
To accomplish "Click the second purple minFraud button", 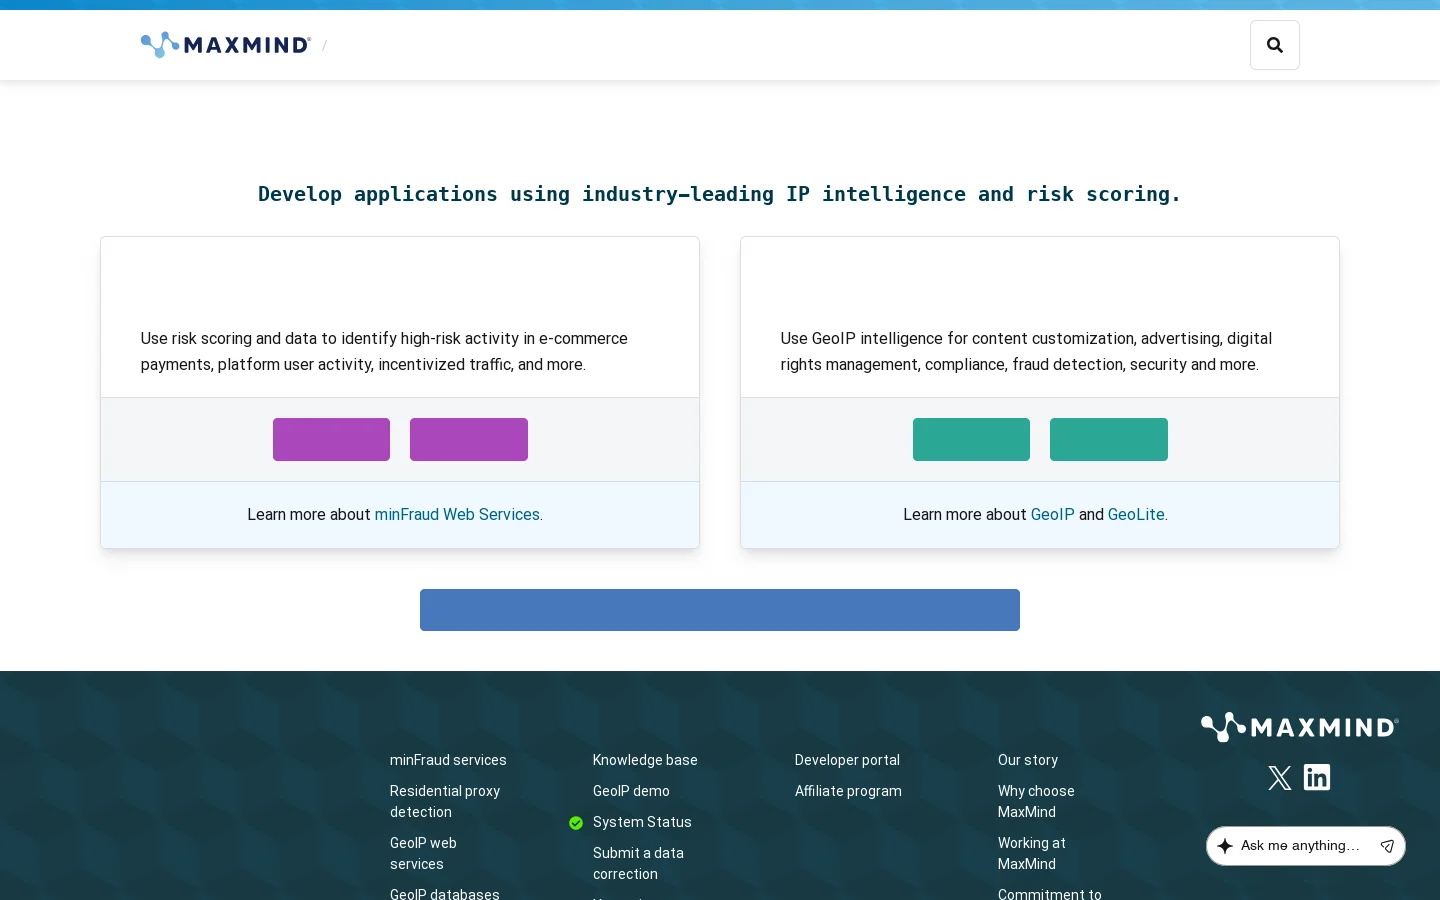I will click(x=469, y=439).
